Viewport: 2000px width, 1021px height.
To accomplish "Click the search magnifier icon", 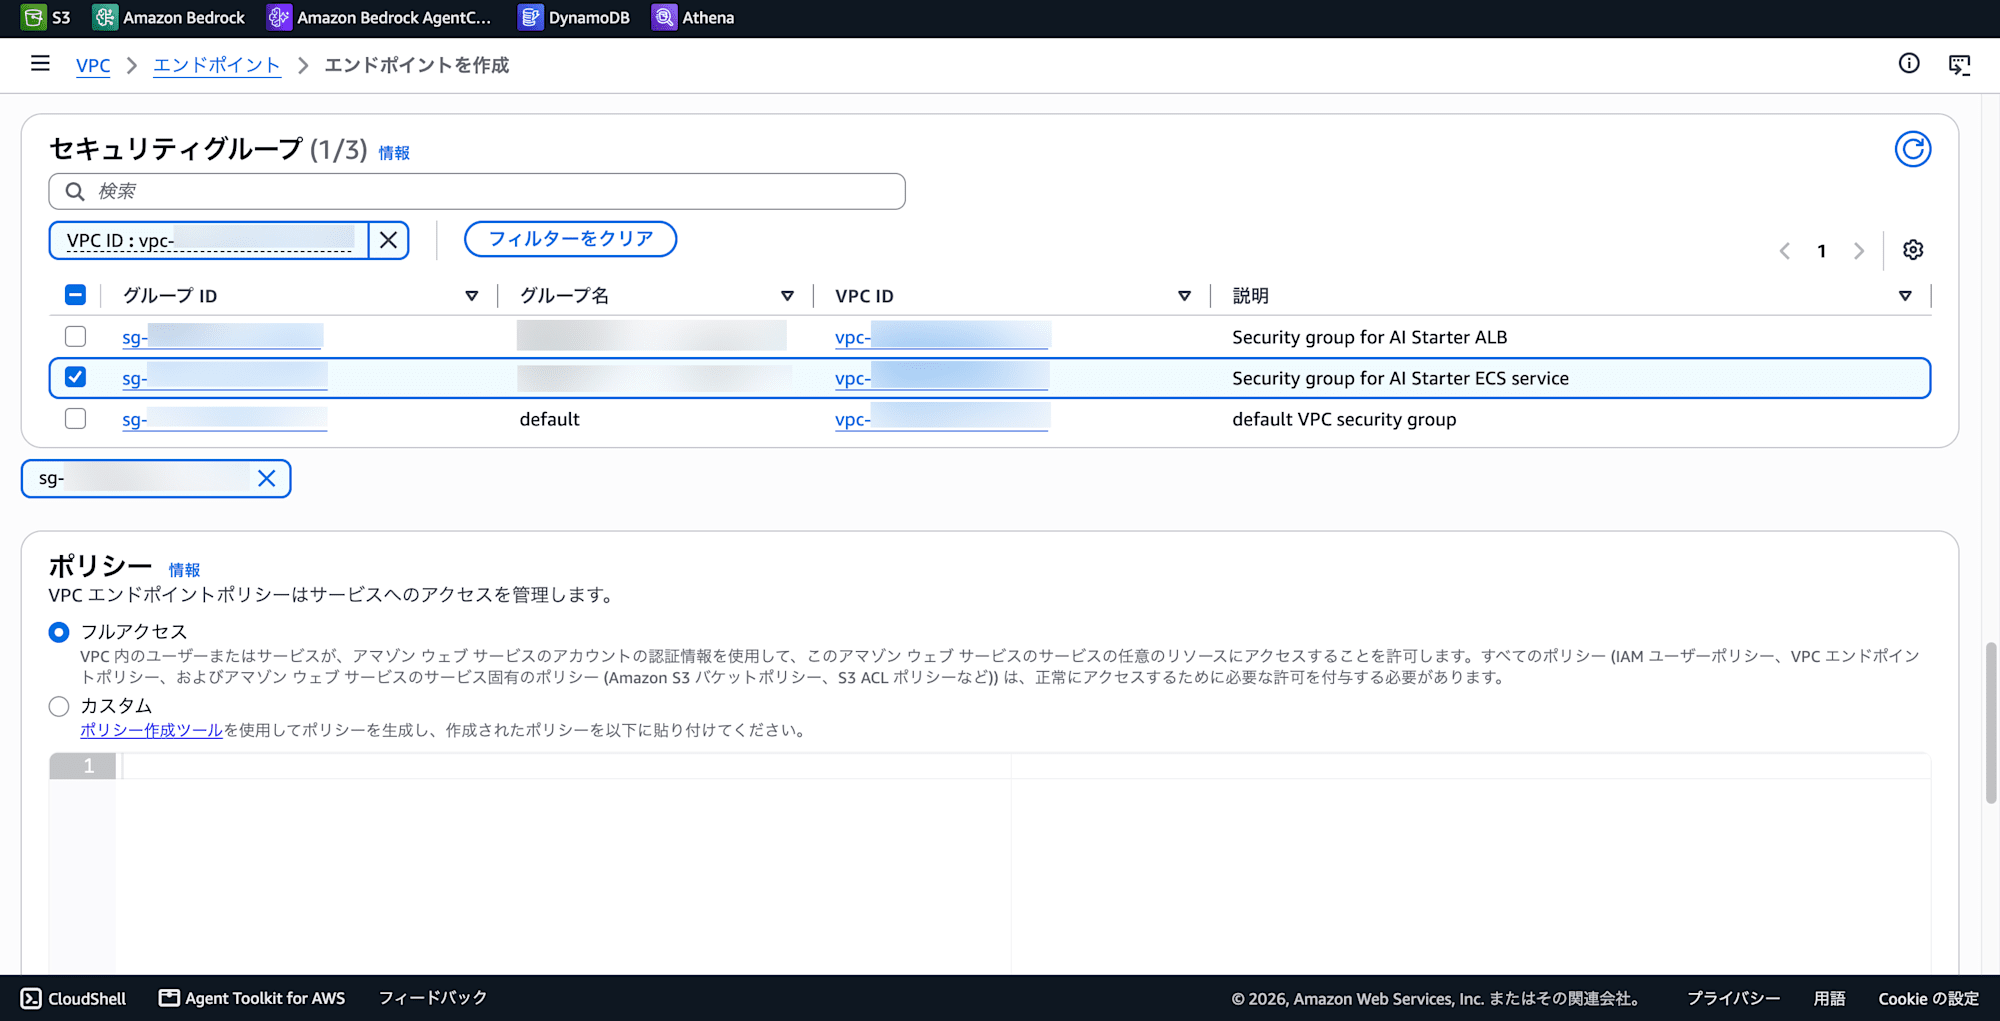I will (x=75, y=191).
